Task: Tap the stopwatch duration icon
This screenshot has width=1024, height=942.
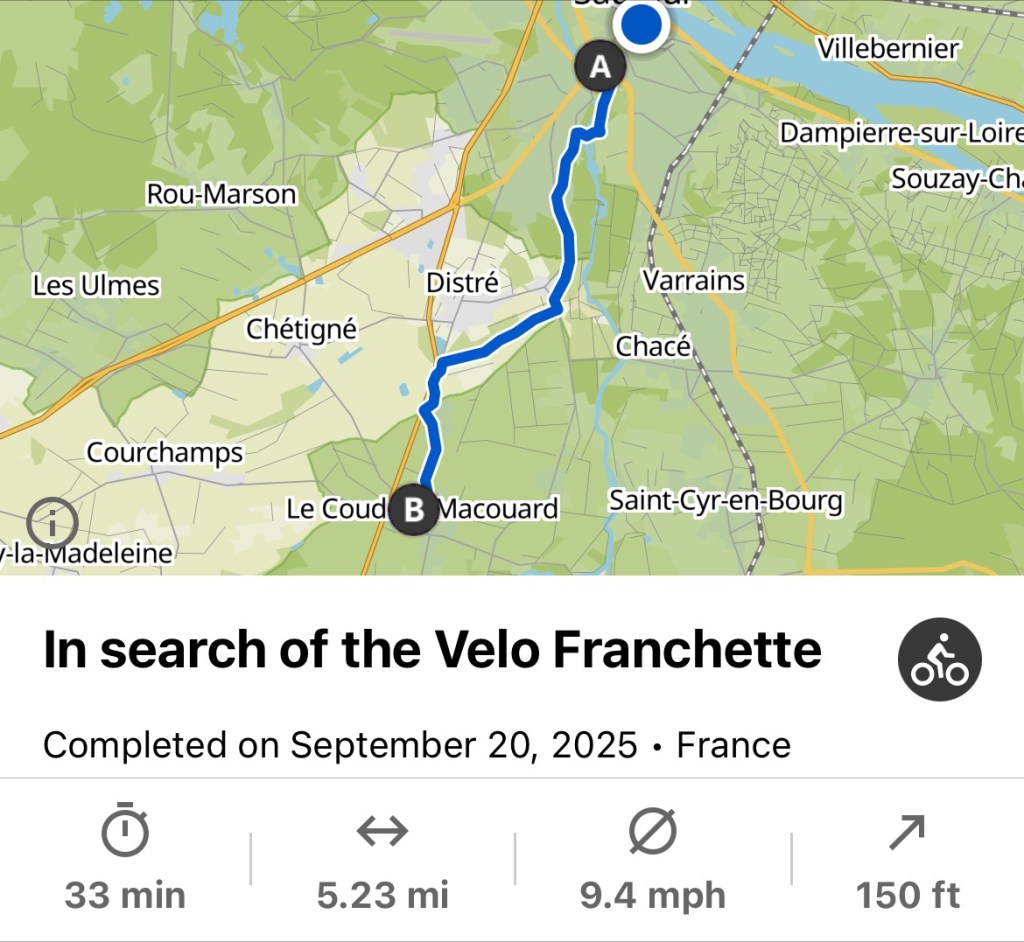Action: click(125, 831)
